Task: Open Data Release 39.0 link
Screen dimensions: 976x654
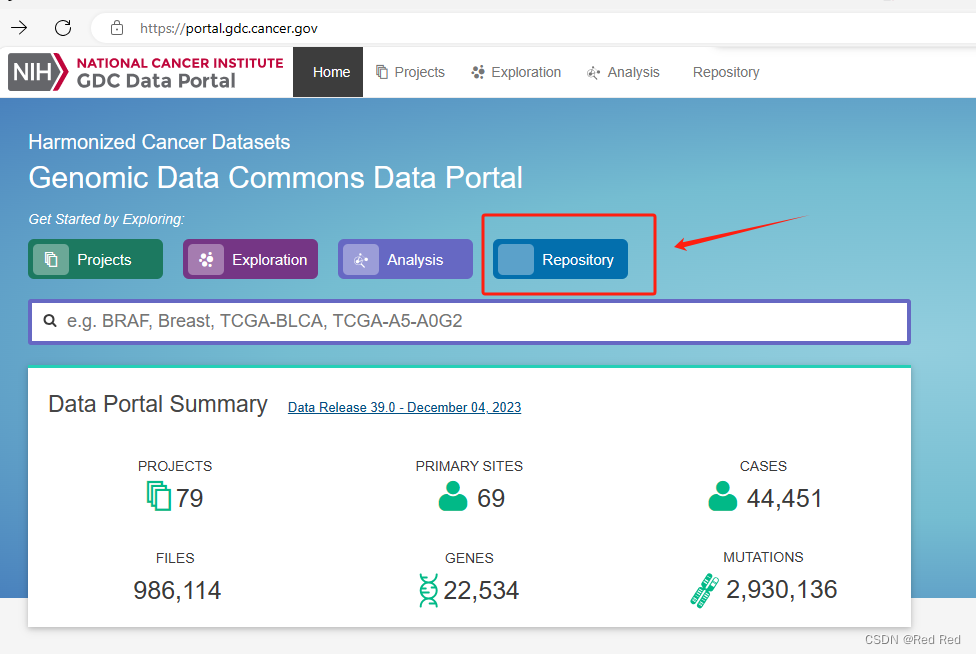Action: 405,408
